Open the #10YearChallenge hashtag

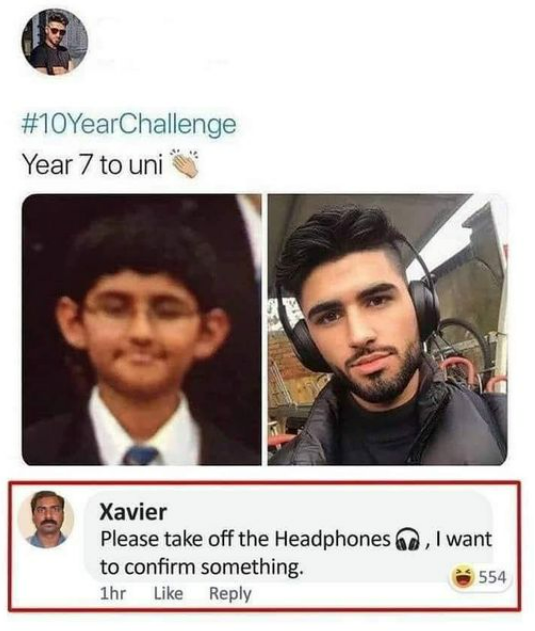130,124
